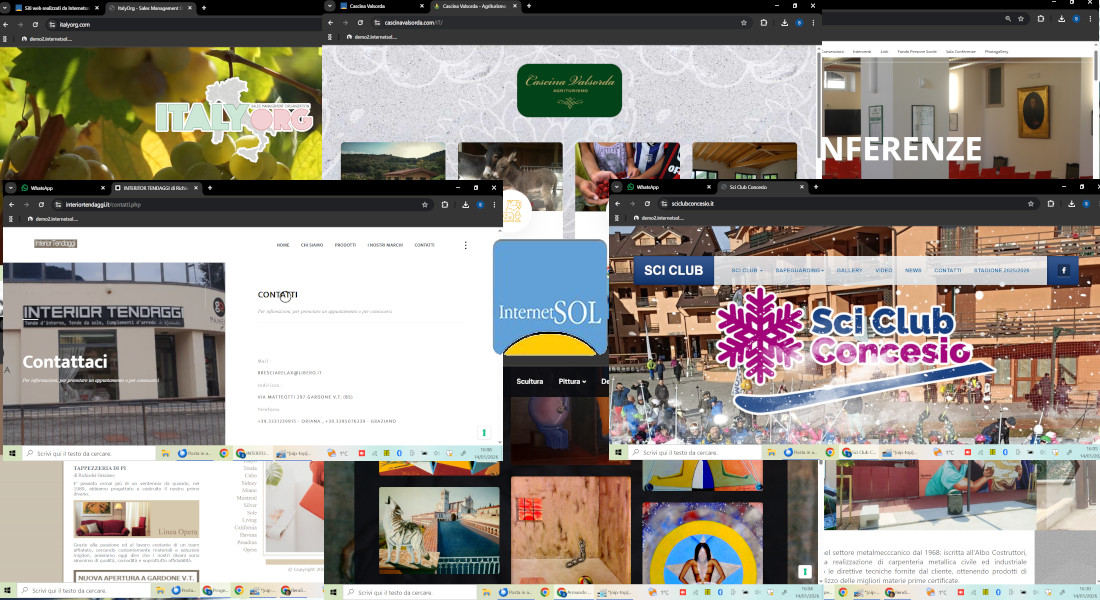Bookmark sciclubconcesio.it with the star icon
Viewport: 1100px width, 600px height.
tap(1031, 203)
